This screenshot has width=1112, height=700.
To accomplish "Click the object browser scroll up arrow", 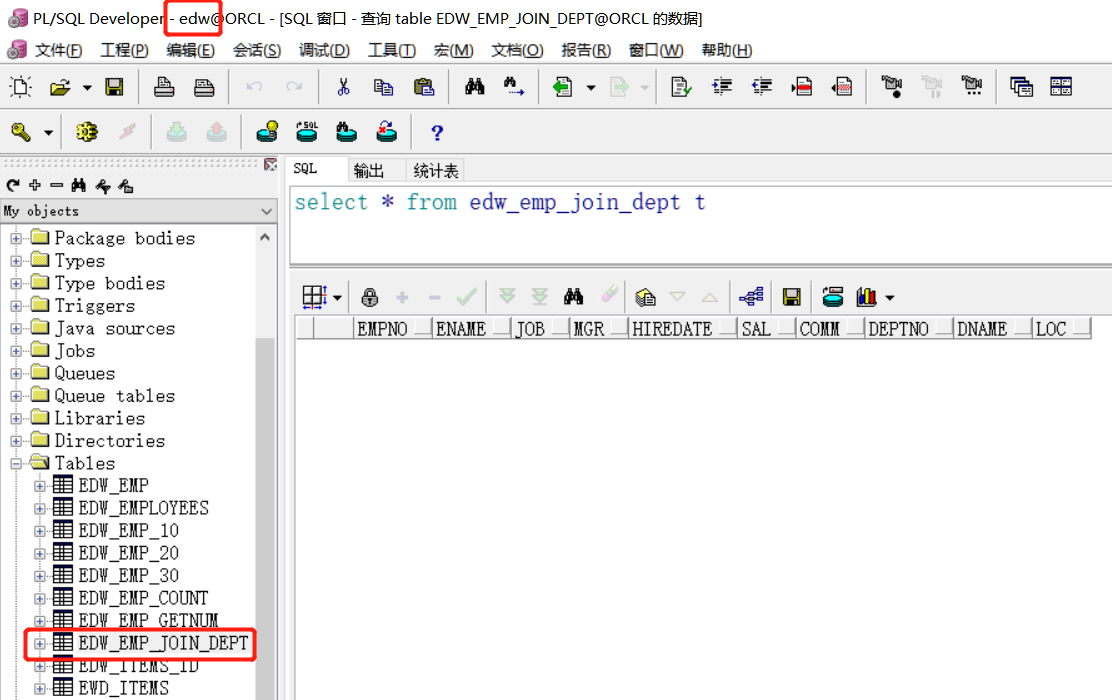I will point(265,238).
